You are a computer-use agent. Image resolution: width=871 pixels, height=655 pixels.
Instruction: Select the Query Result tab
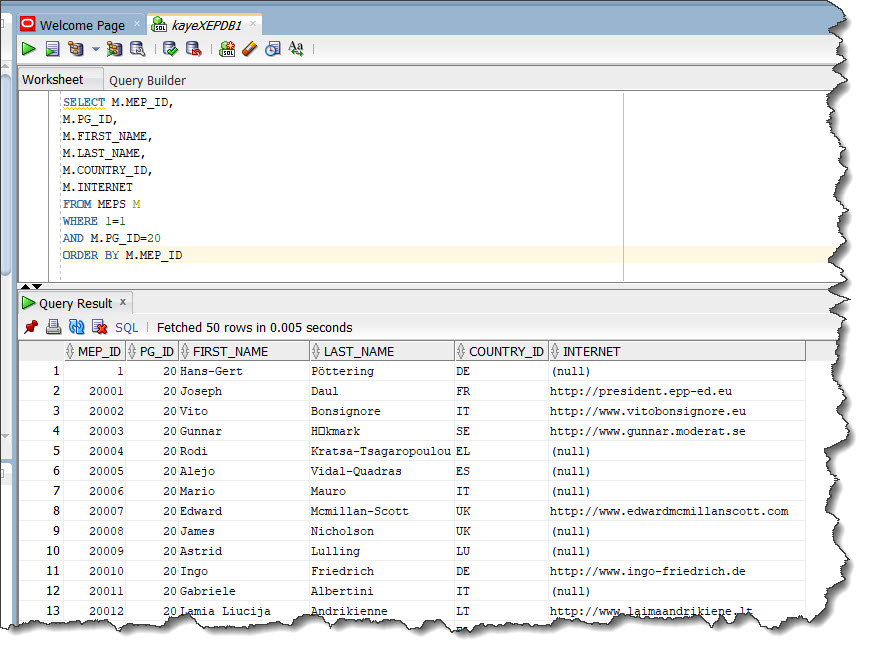pyautogui.click(x=76, y=303)
